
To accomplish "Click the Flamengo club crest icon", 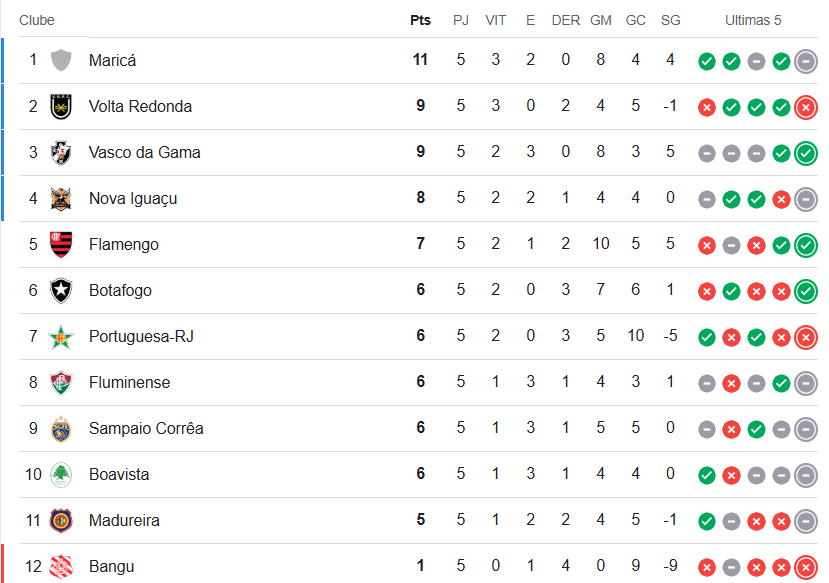I will 61,244.
